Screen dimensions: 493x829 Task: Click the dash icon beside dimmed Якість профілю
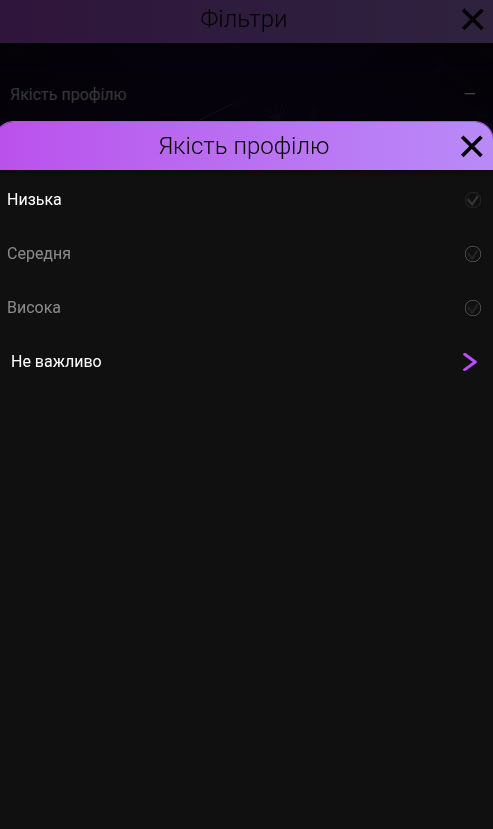[470, 94]
